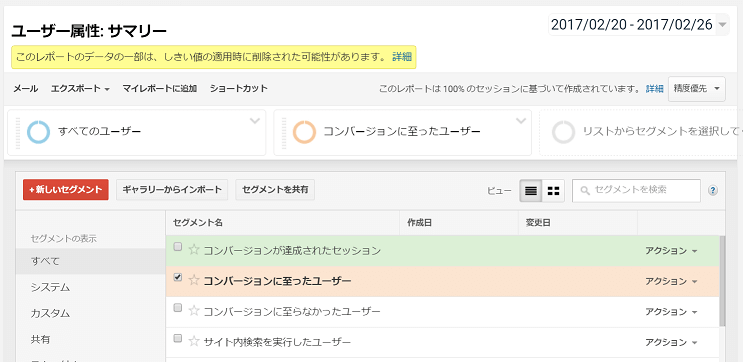Select すべて in segment sidebar
This screenshot has width=743, height=362.
coord(91,261)
